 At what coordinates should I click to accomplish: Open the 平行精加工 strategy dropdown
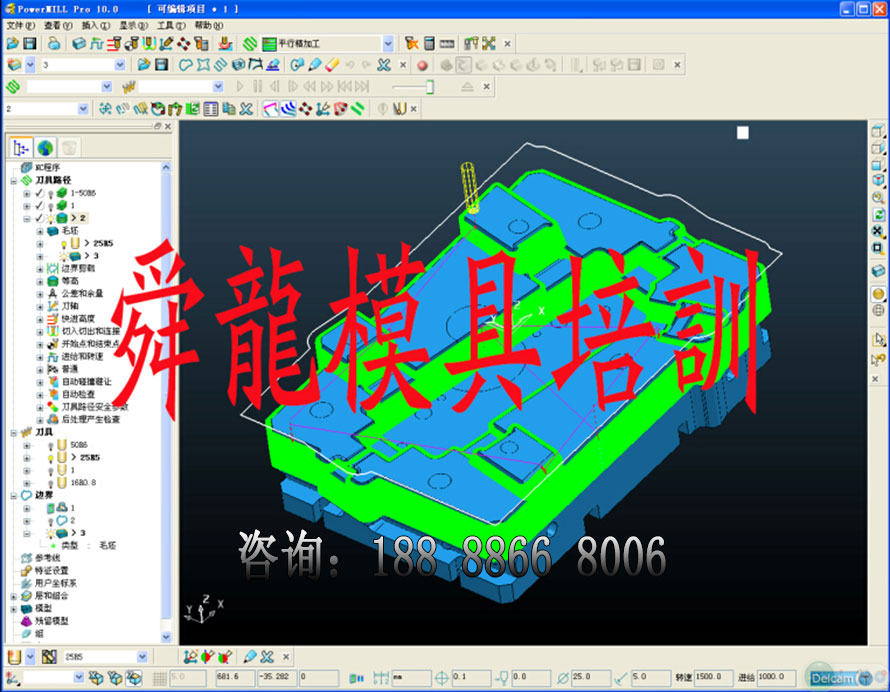[388, 44]
